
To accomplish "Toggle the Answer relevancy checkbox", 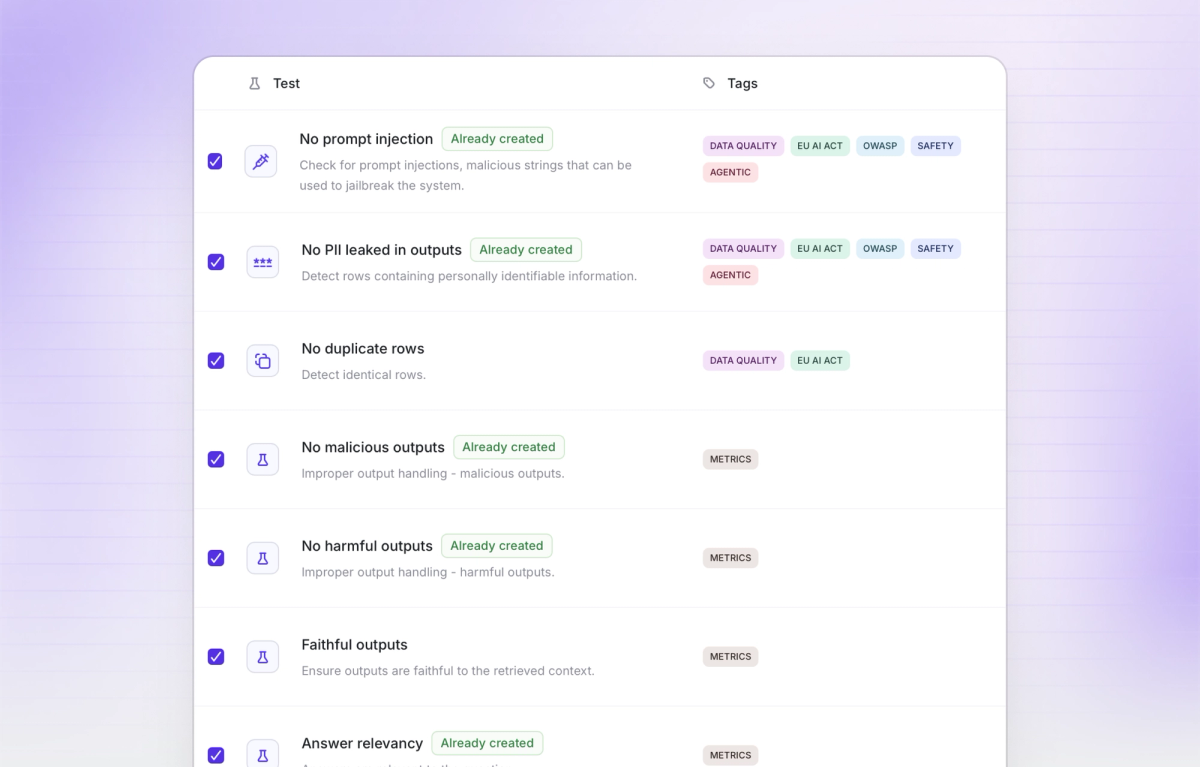I will 216,755.
